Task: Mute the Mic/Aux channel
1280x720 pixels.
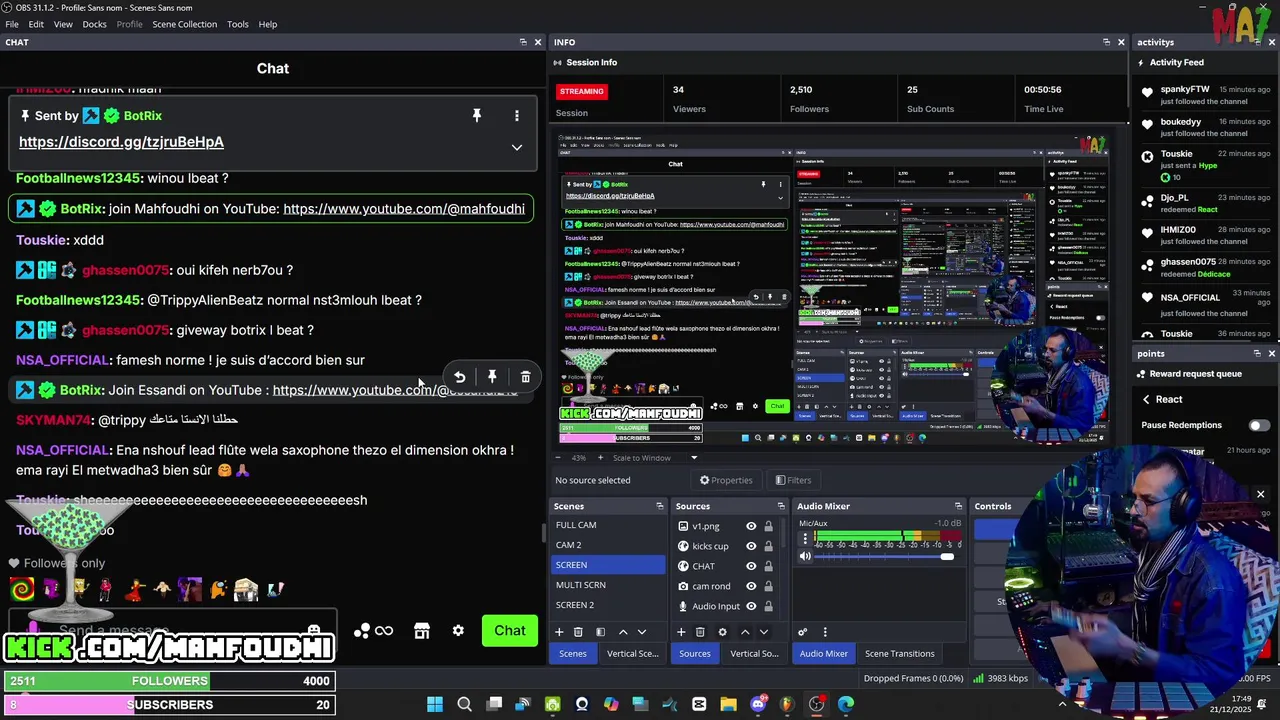Action: pyautogui.click(x=805, y=556)
